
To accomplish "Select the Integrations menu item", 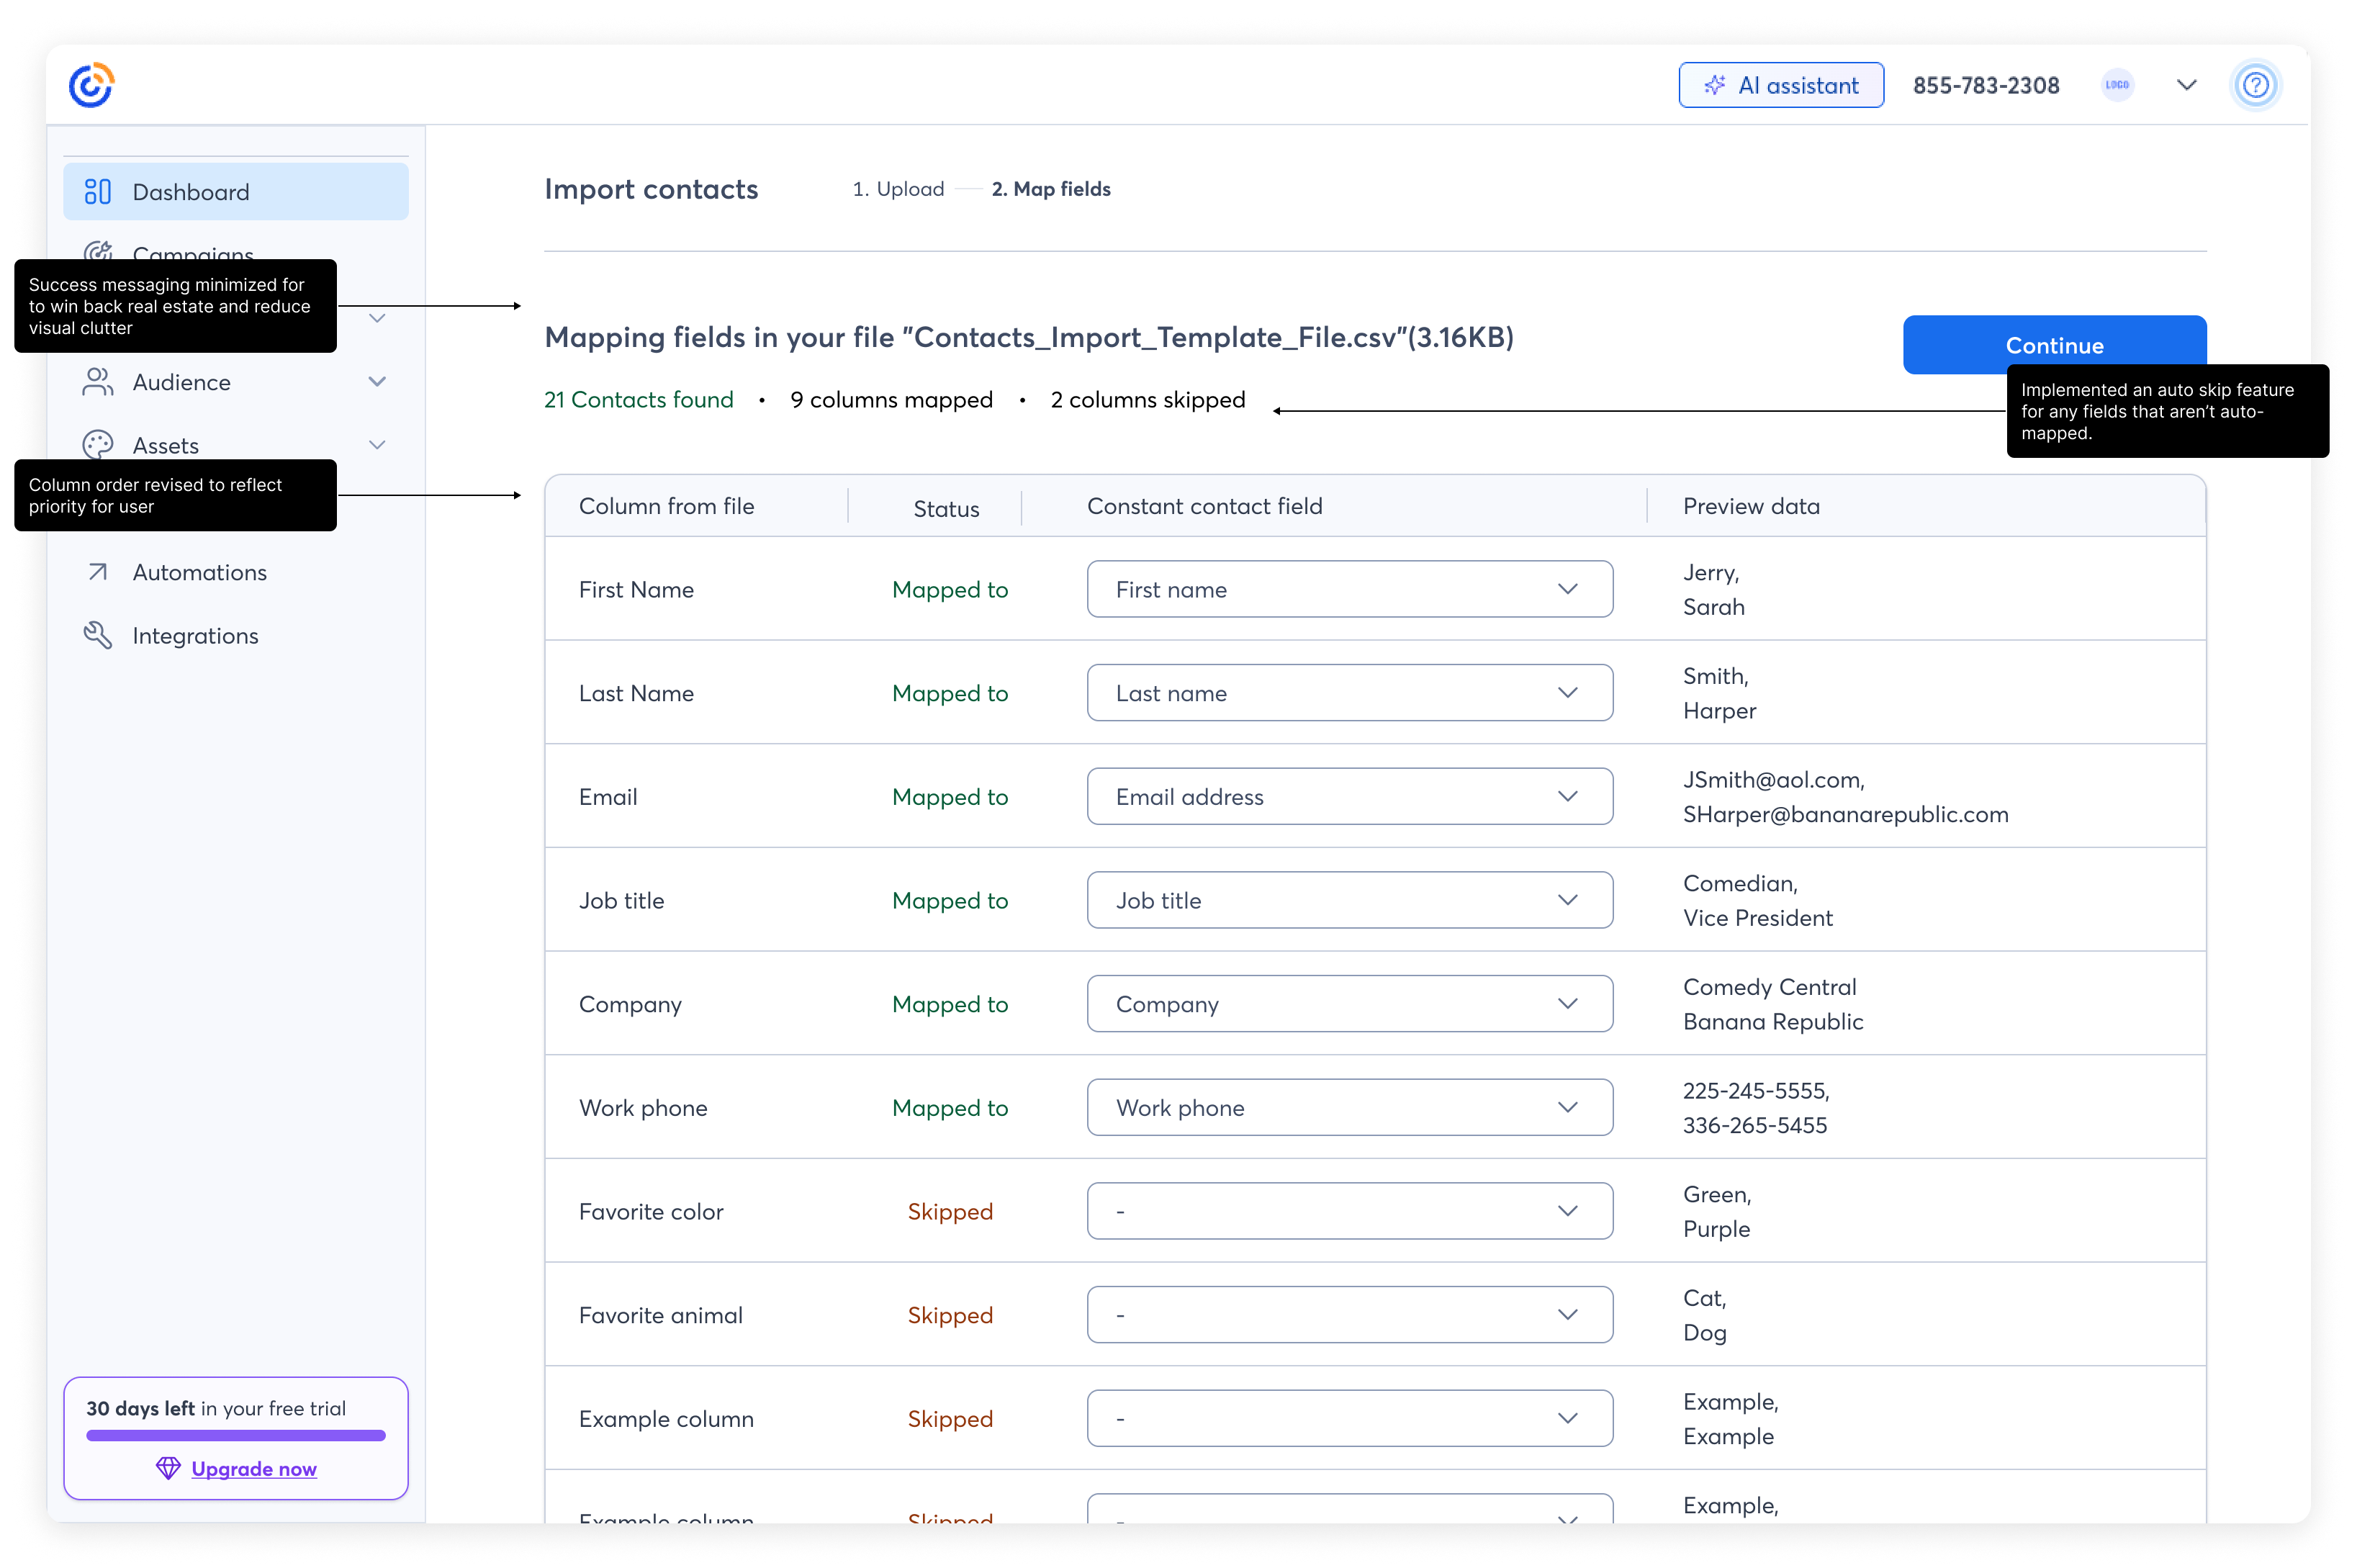I will point(195,636).
